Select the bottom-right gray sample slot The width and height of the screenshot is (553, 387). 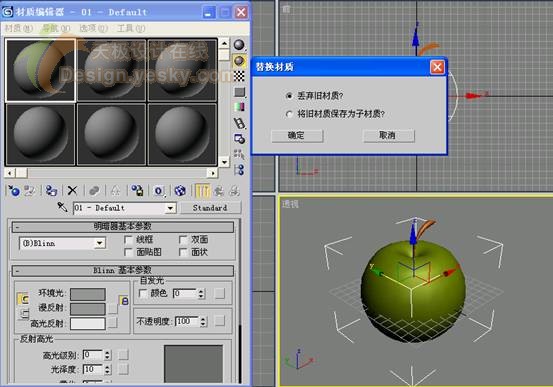point(182,134)
